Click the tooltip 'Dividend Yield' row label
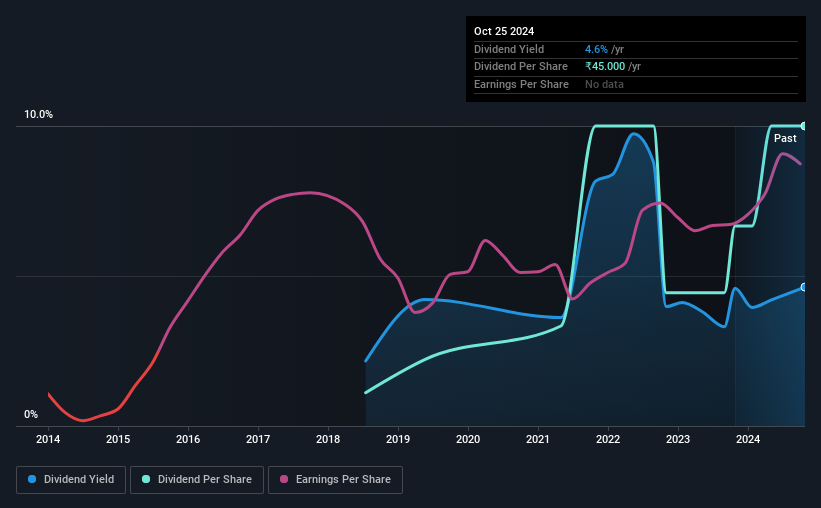 point(509,49)
